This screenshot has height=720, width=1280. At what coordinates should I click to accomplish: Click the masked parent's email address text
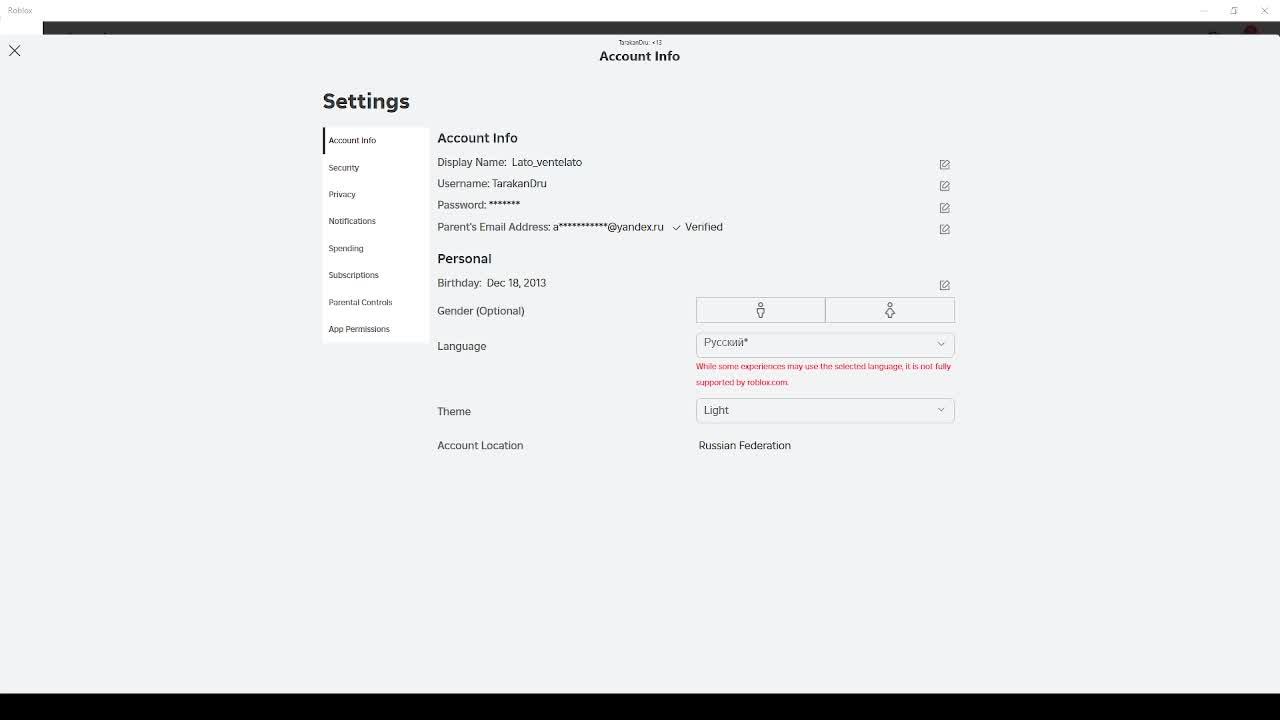point(608,227)
